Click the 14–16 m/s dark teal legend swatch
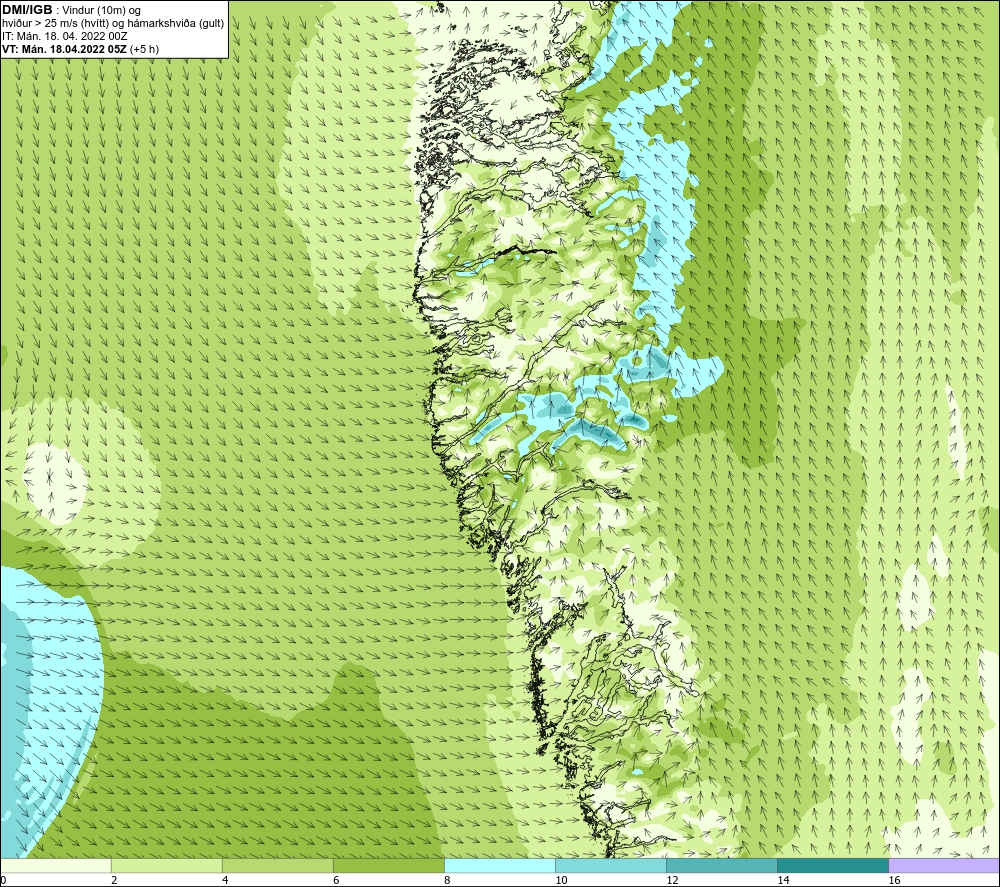 tap(833, 866)
